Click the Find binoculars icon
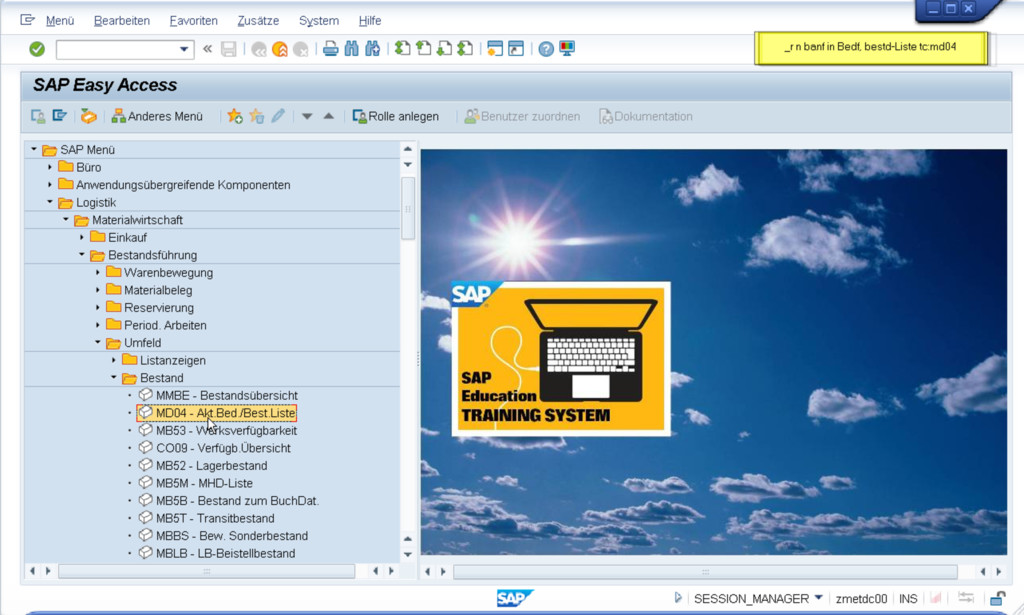This screenshot has height=615, width=1024. click(x=352, y=49)
